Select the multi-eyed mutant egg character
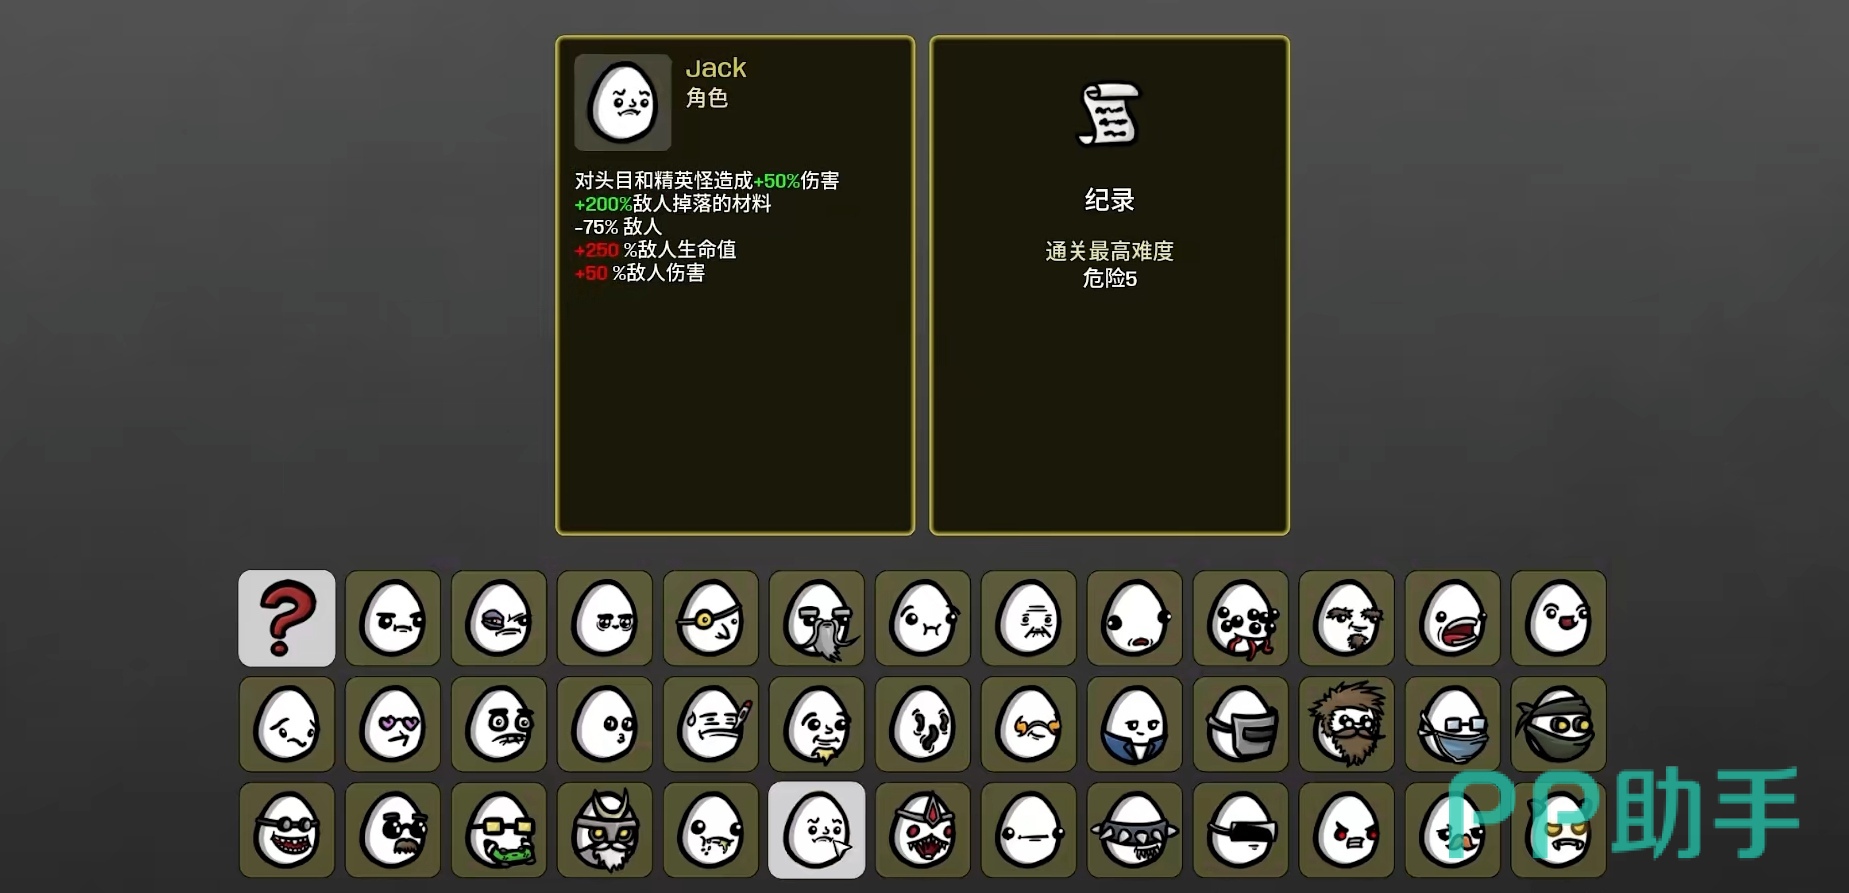1849x893 pixels. click(1241, 618)
